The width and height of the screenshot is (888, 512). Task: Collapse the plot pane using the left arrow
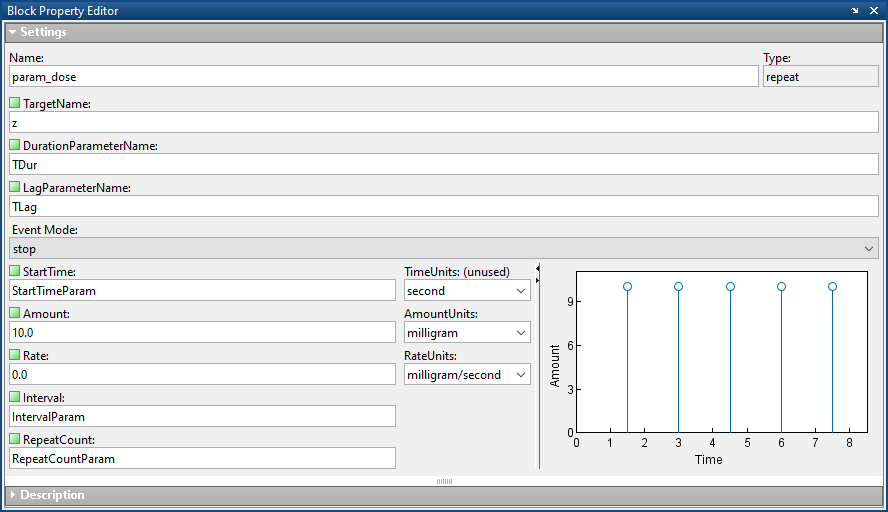click(537, 268)
